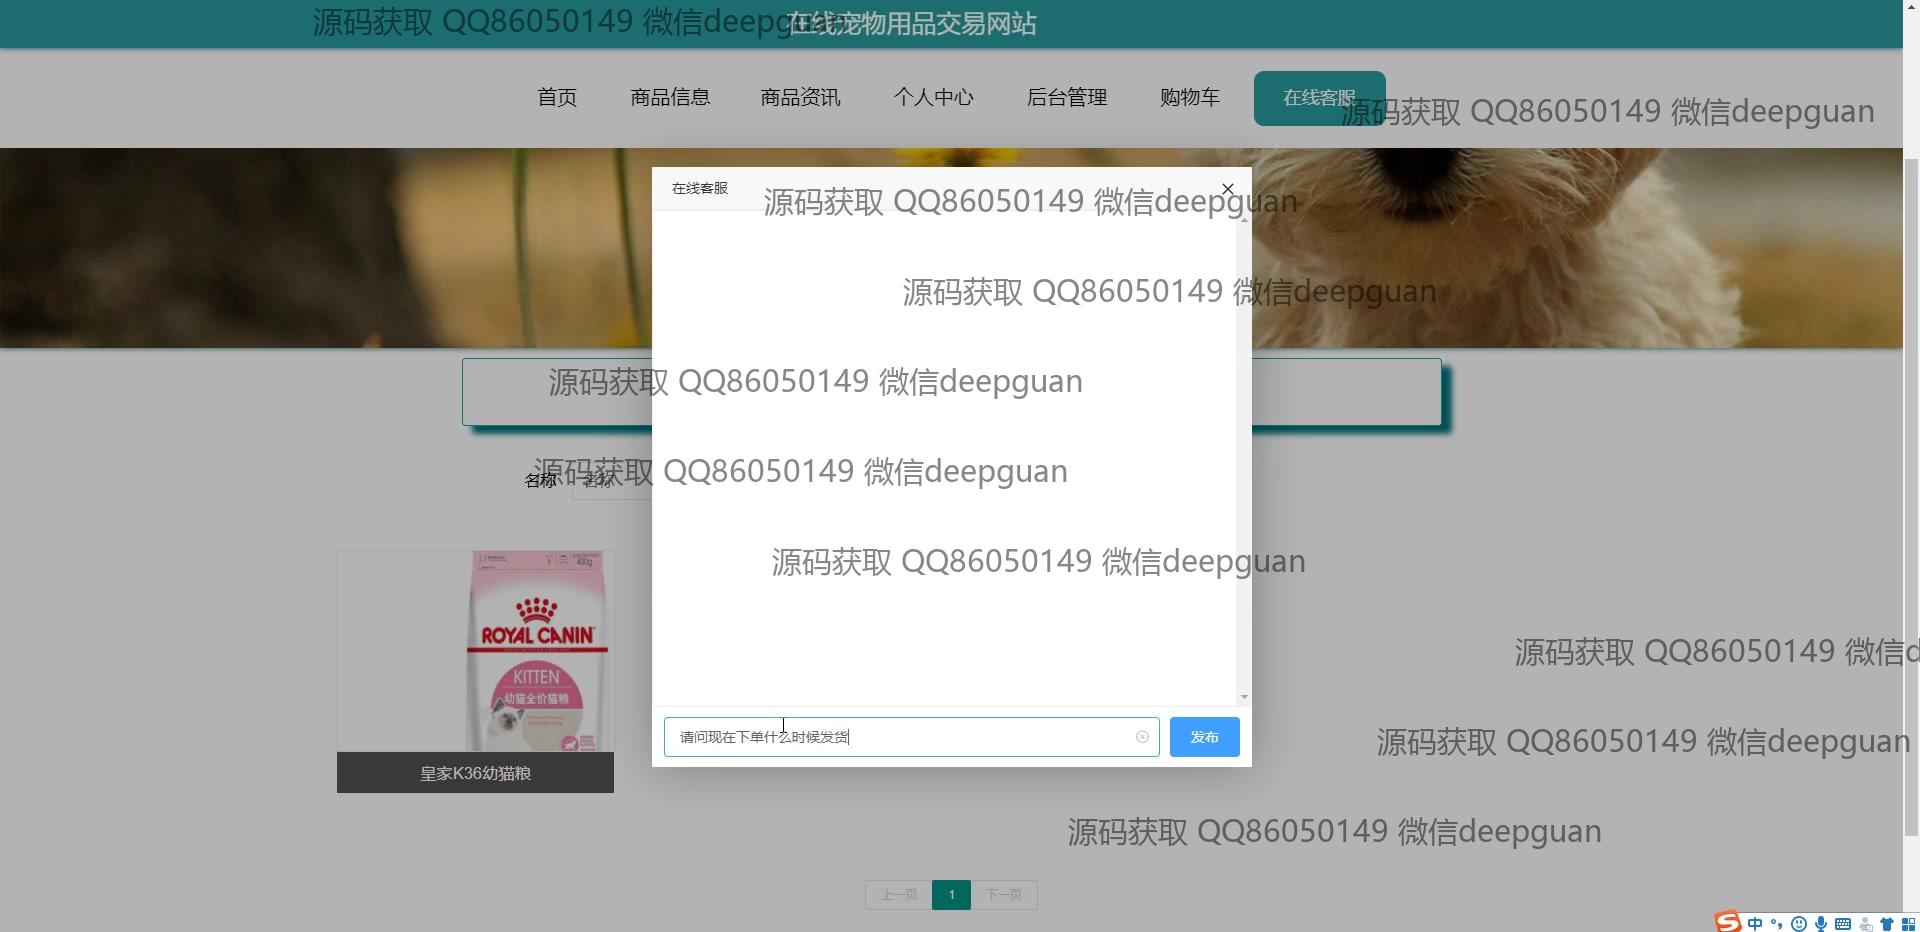Click the chat window scroll-down arrow
1920x932 pixels.
1244,697
